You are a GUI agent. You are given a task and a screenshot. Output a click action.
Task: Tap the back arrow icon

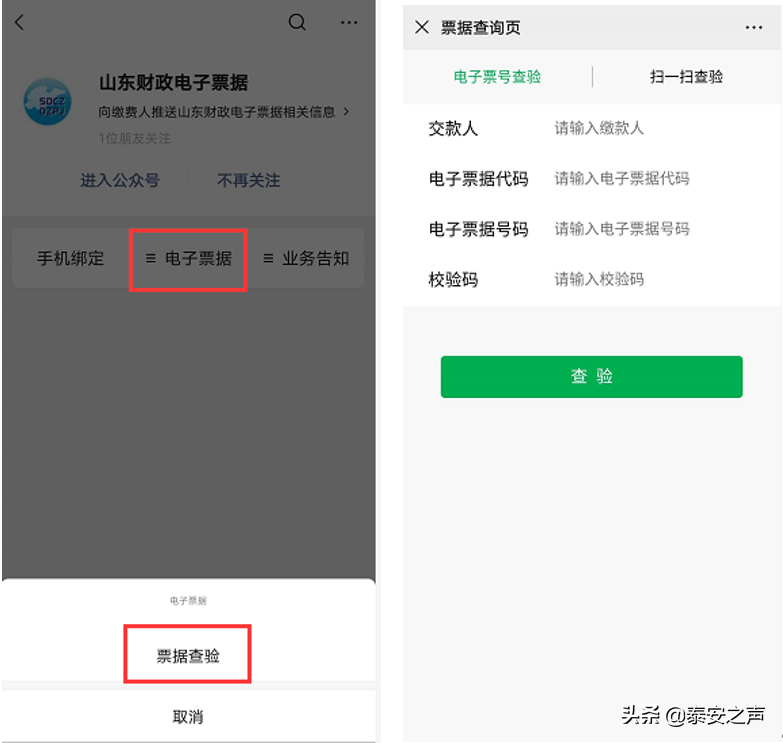coord(19,22)
